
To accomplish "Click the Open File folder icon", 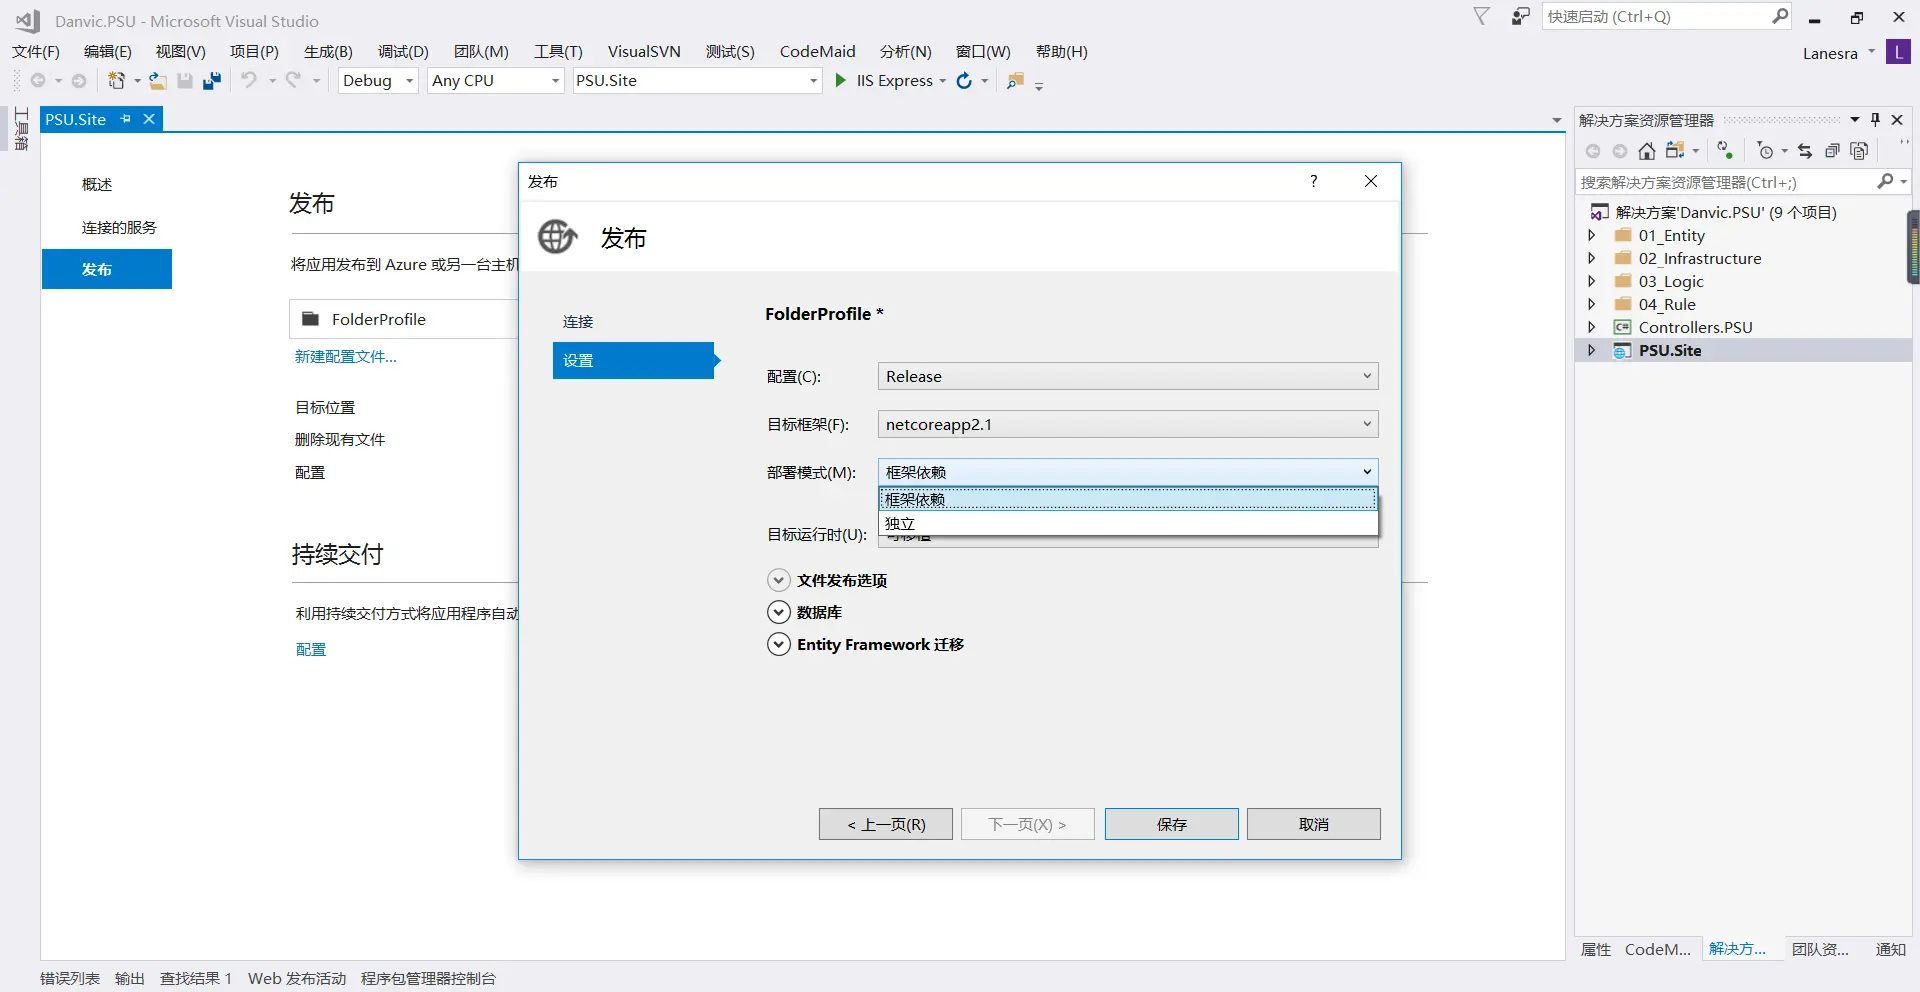I will [157, 81].
